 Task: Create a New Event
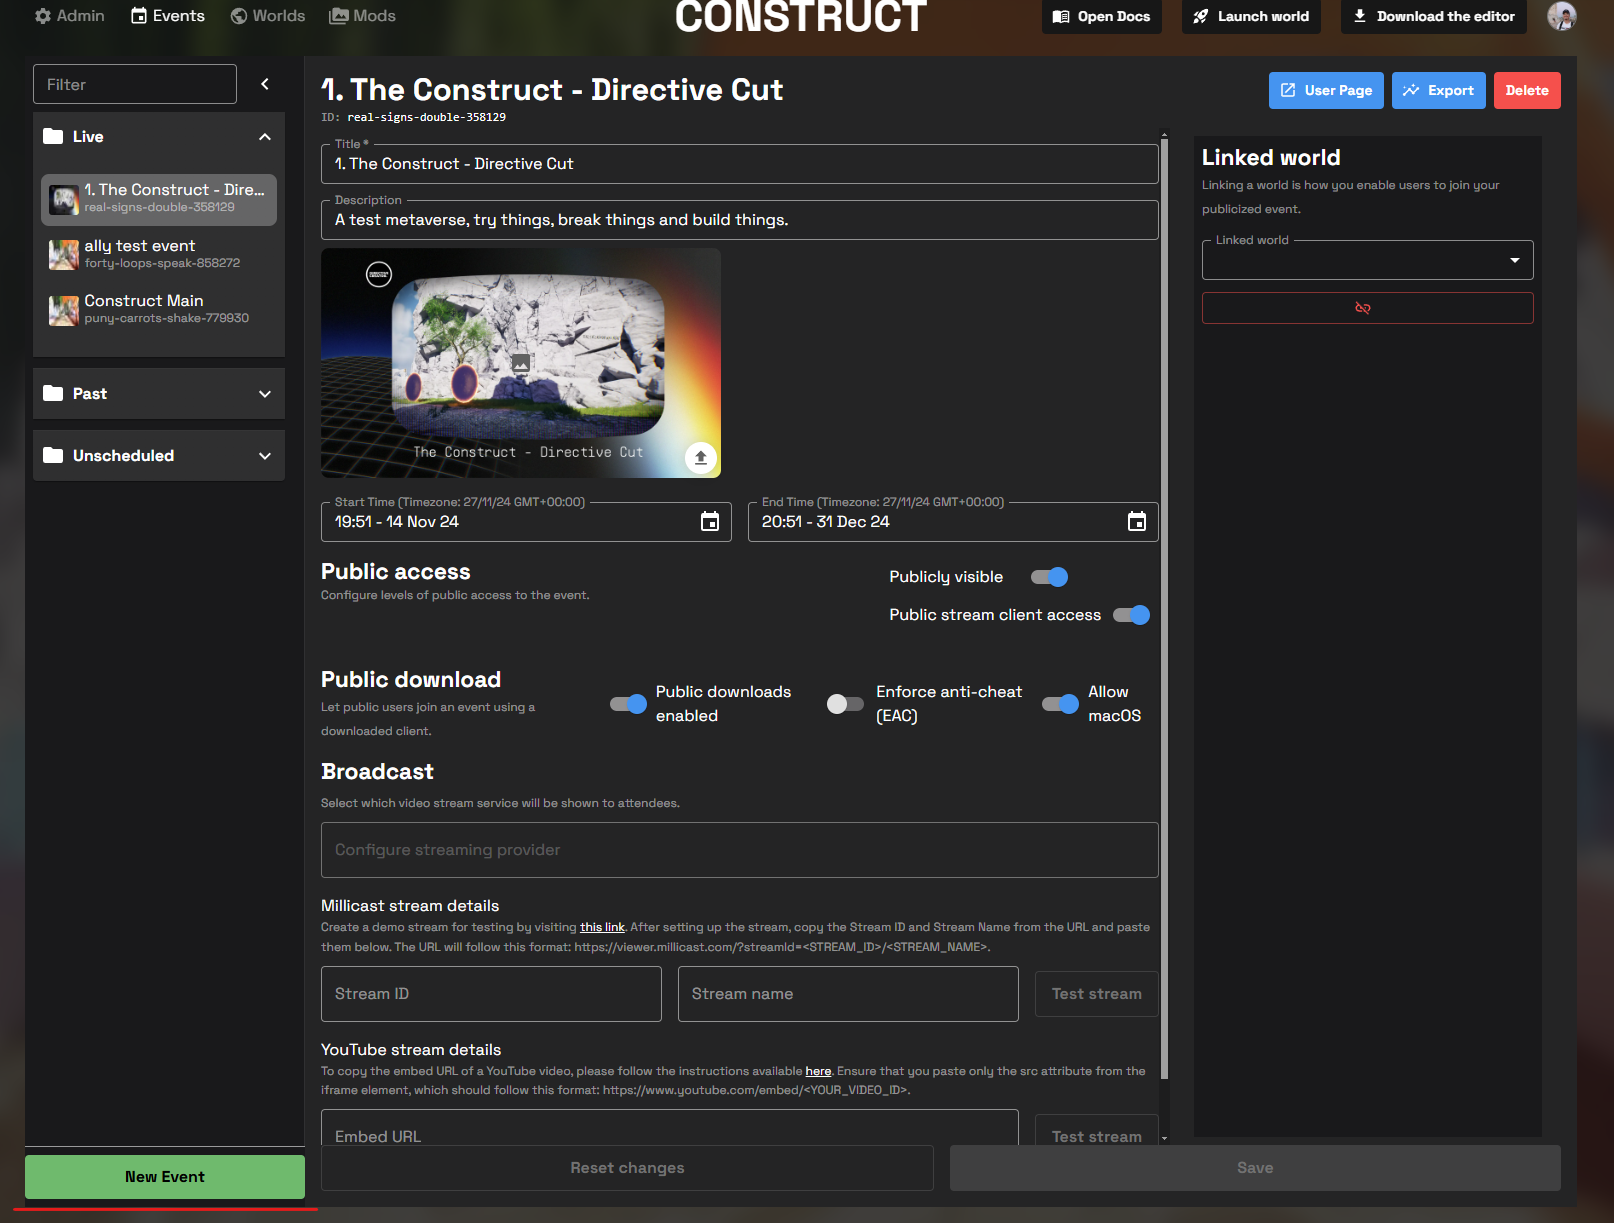coord(165,1177)
